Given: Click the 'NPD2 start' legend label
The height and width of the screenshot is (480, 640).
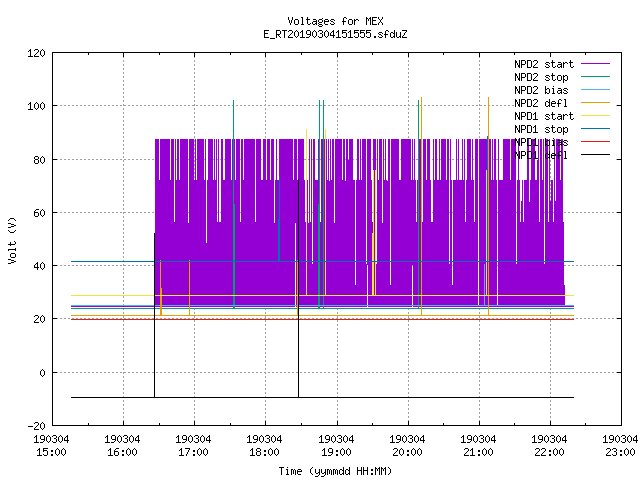Looking at the screenshot, I should pos(544,64).
